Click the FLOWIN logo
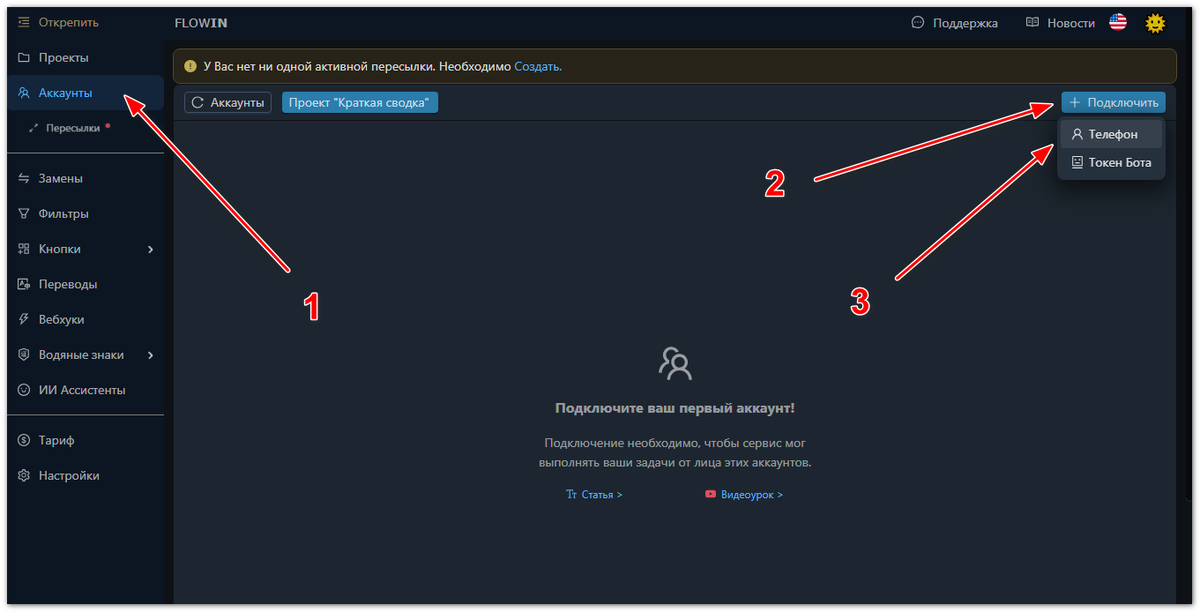Screen dimensions: 1200x612 click(201, 23)
